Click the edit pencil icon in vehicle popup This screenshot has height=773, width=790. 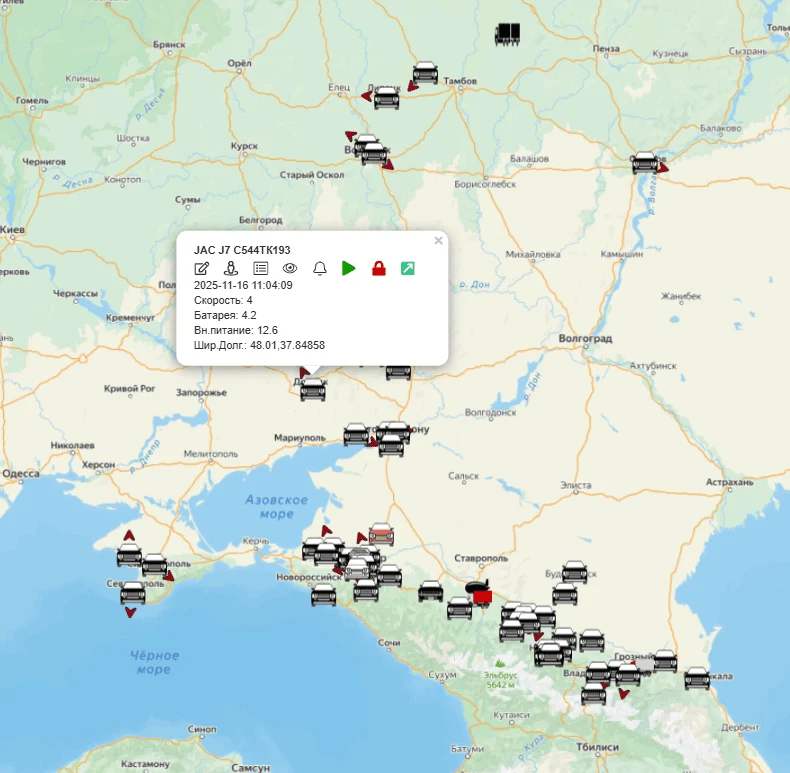pyautogui.click(x=202, y=268)
